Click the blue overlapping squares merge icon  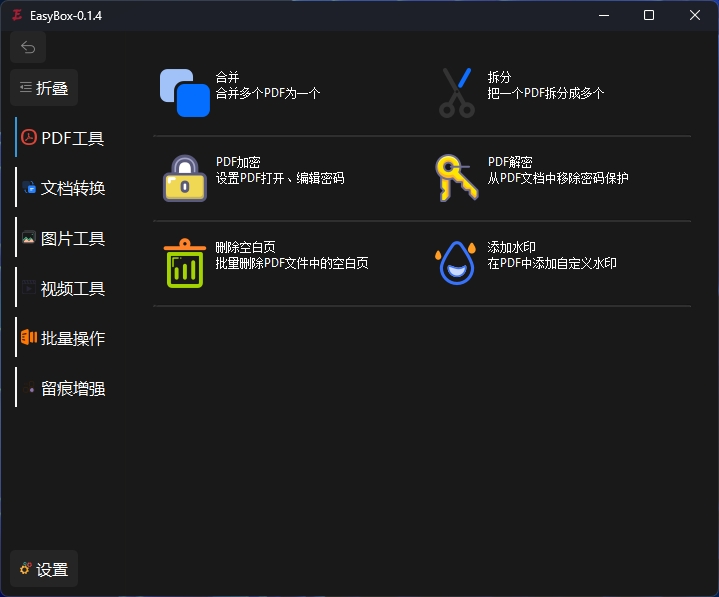click(185, 93)
